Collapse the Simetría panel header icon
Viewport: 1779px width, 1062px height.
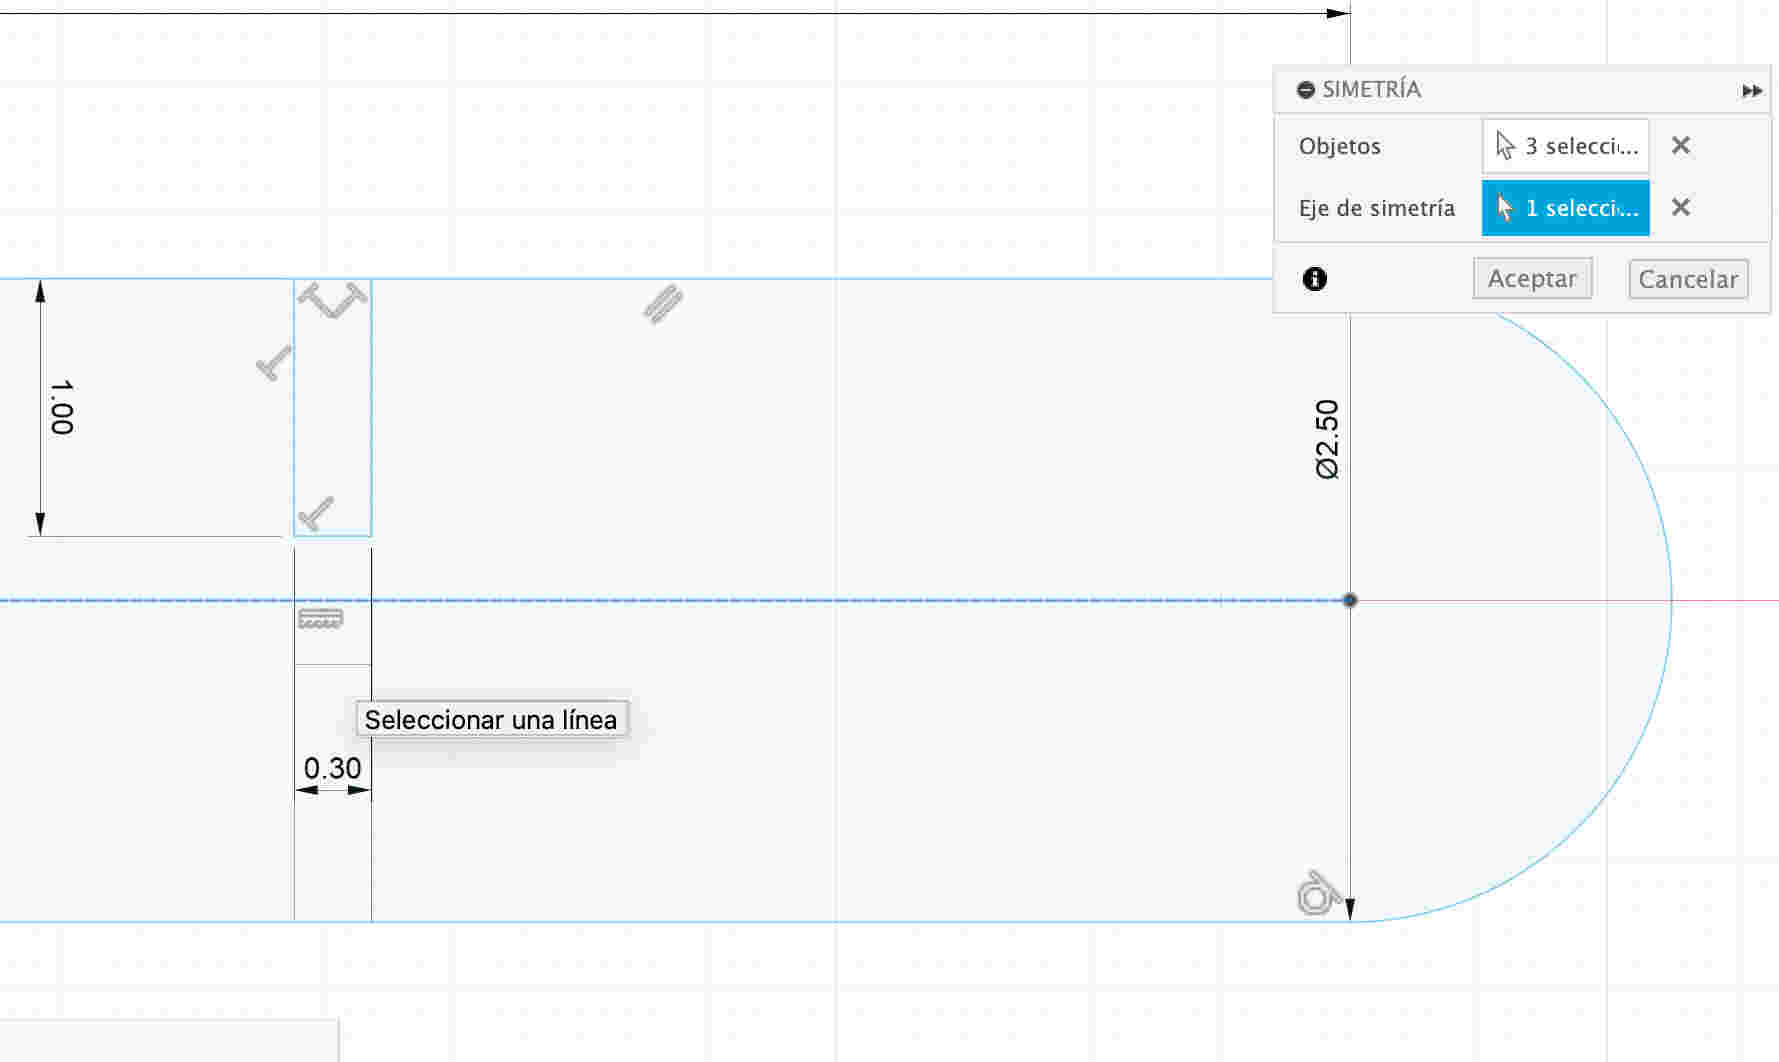[1305, 90]
